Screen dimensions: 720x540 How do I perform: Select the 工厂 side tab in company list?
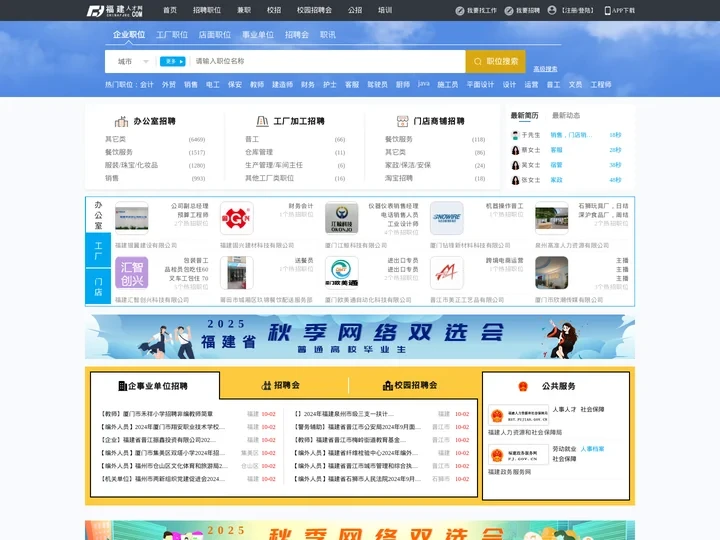point(98,250)
